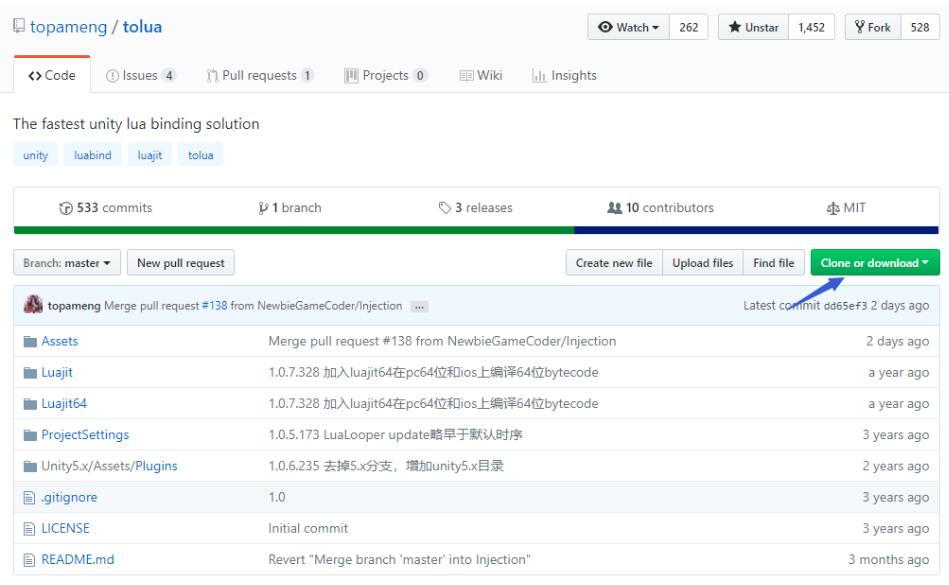Open the Branch: master dropdown
Screen dimensions: 949x585
point(67,263)
